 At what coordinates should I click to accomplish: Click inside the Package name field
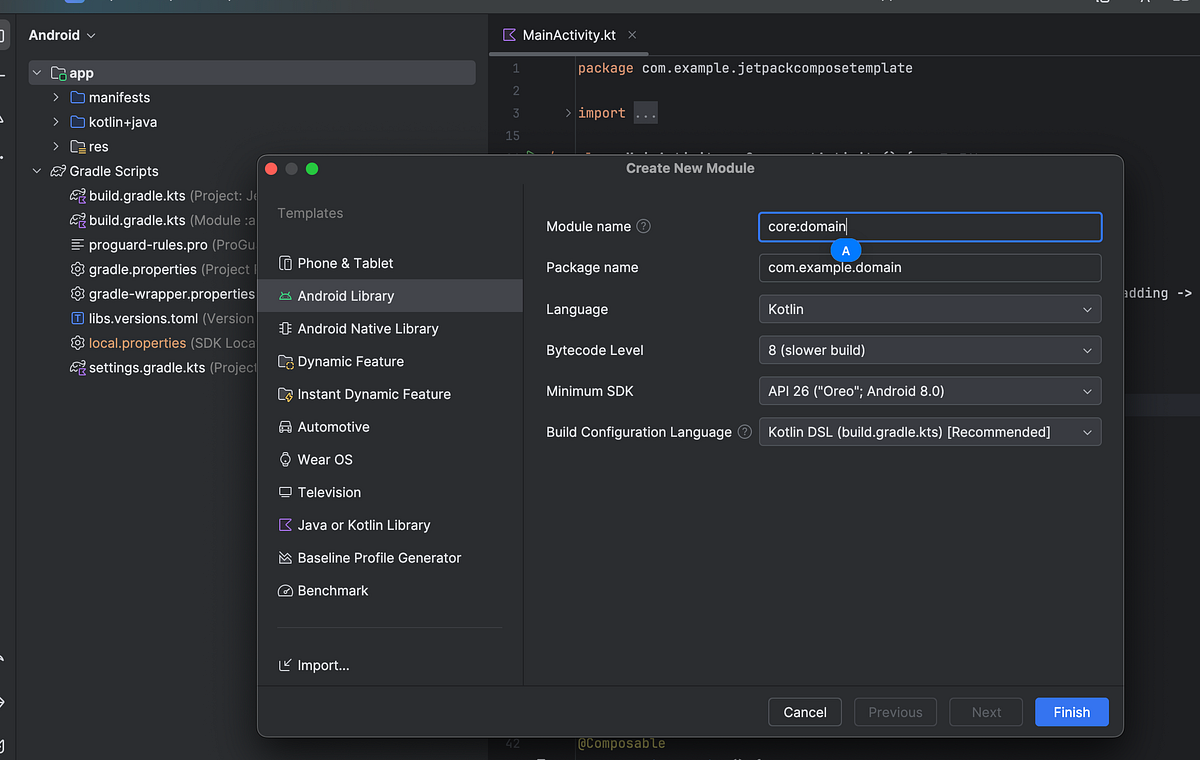pyautogui.click(x=930, y=267)
